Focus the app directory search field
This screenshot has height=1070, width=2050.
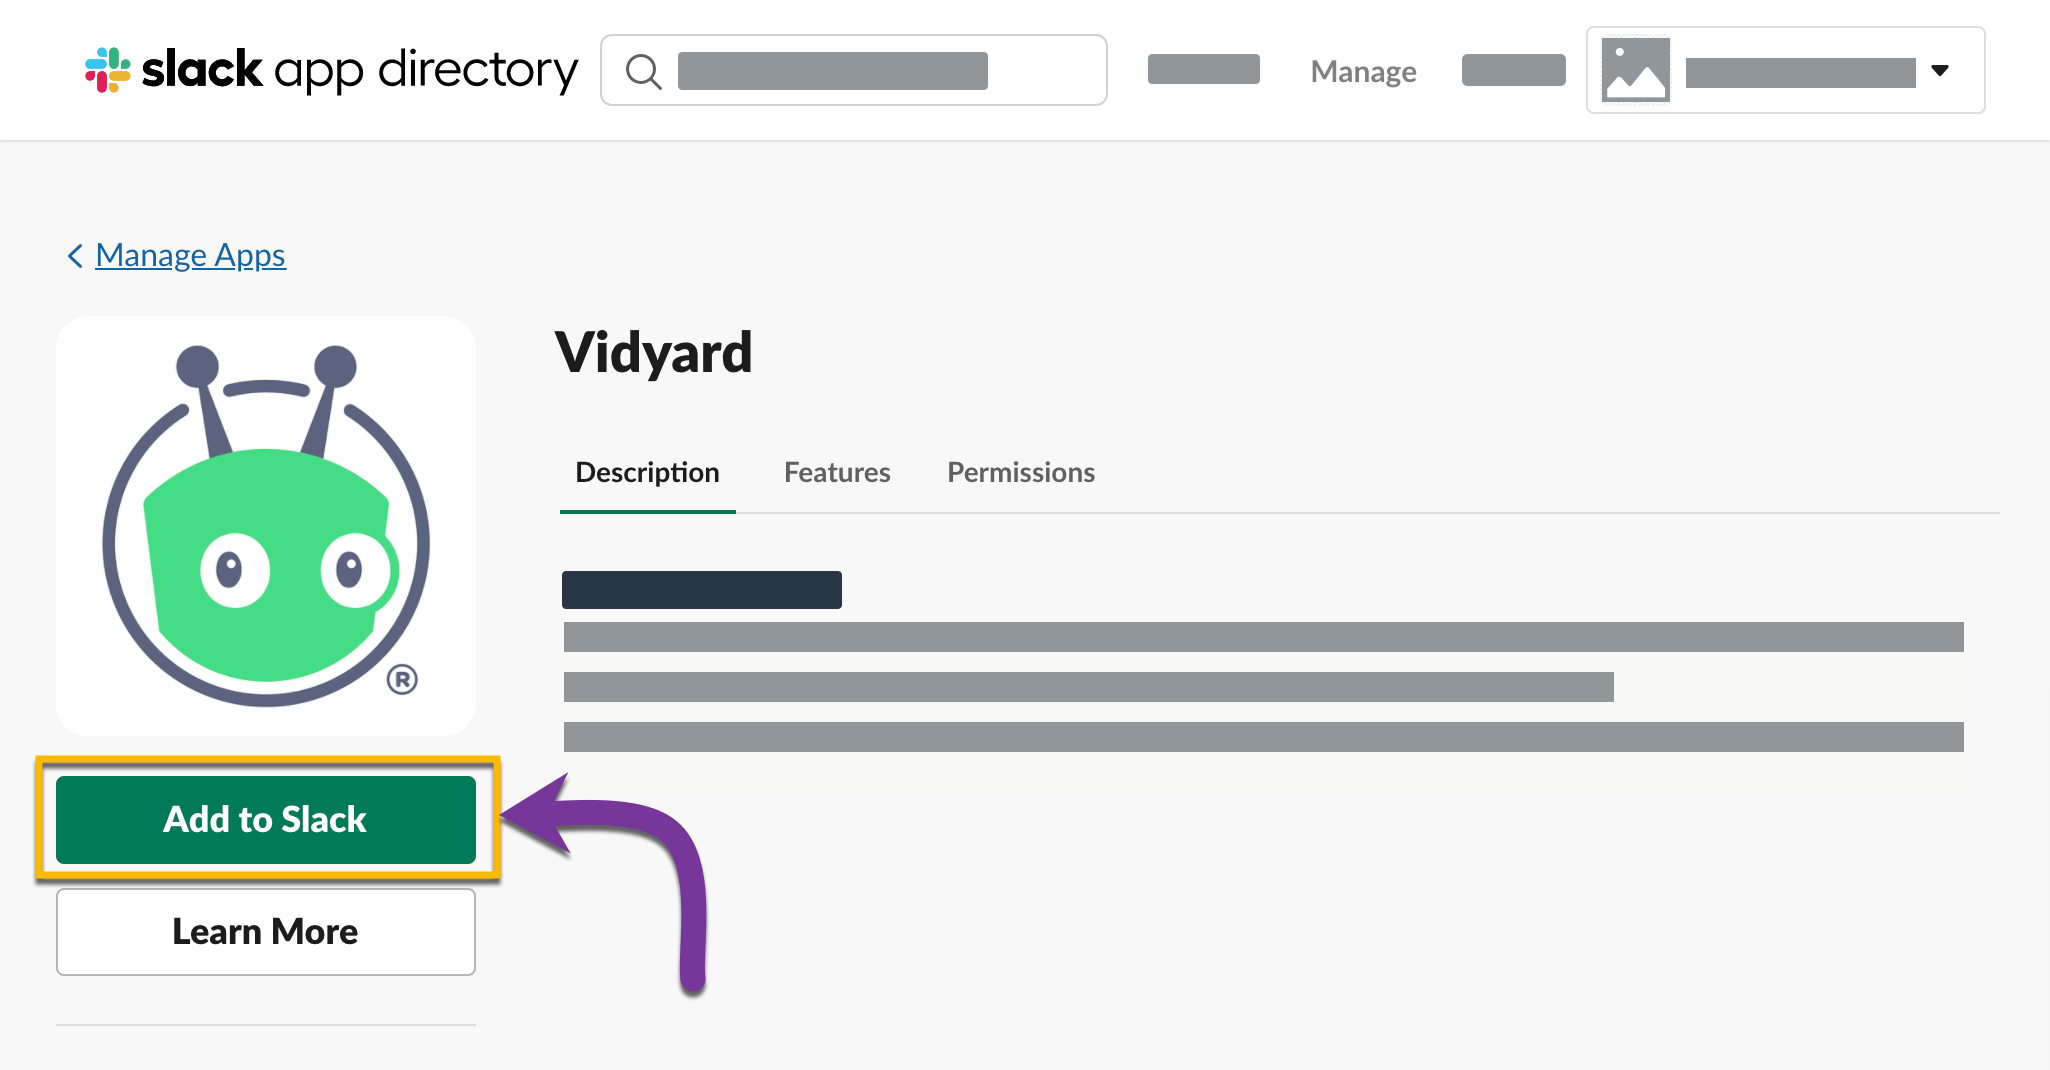tap(854, 70)
